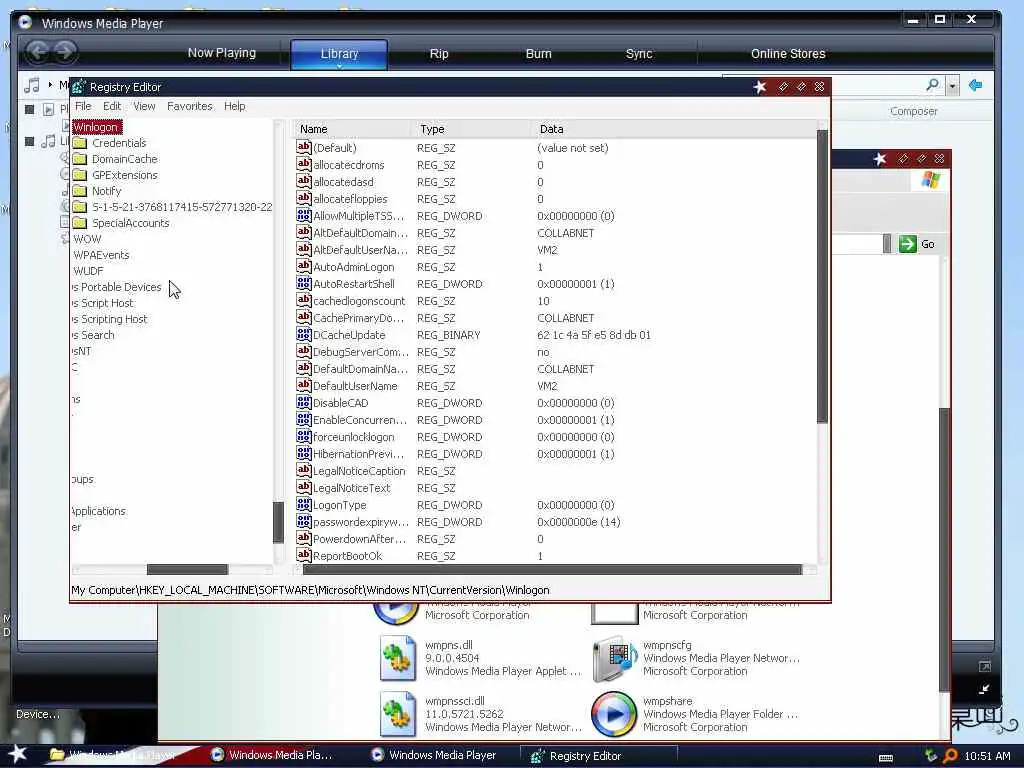Open the Now Playing tab

(221, 53)
